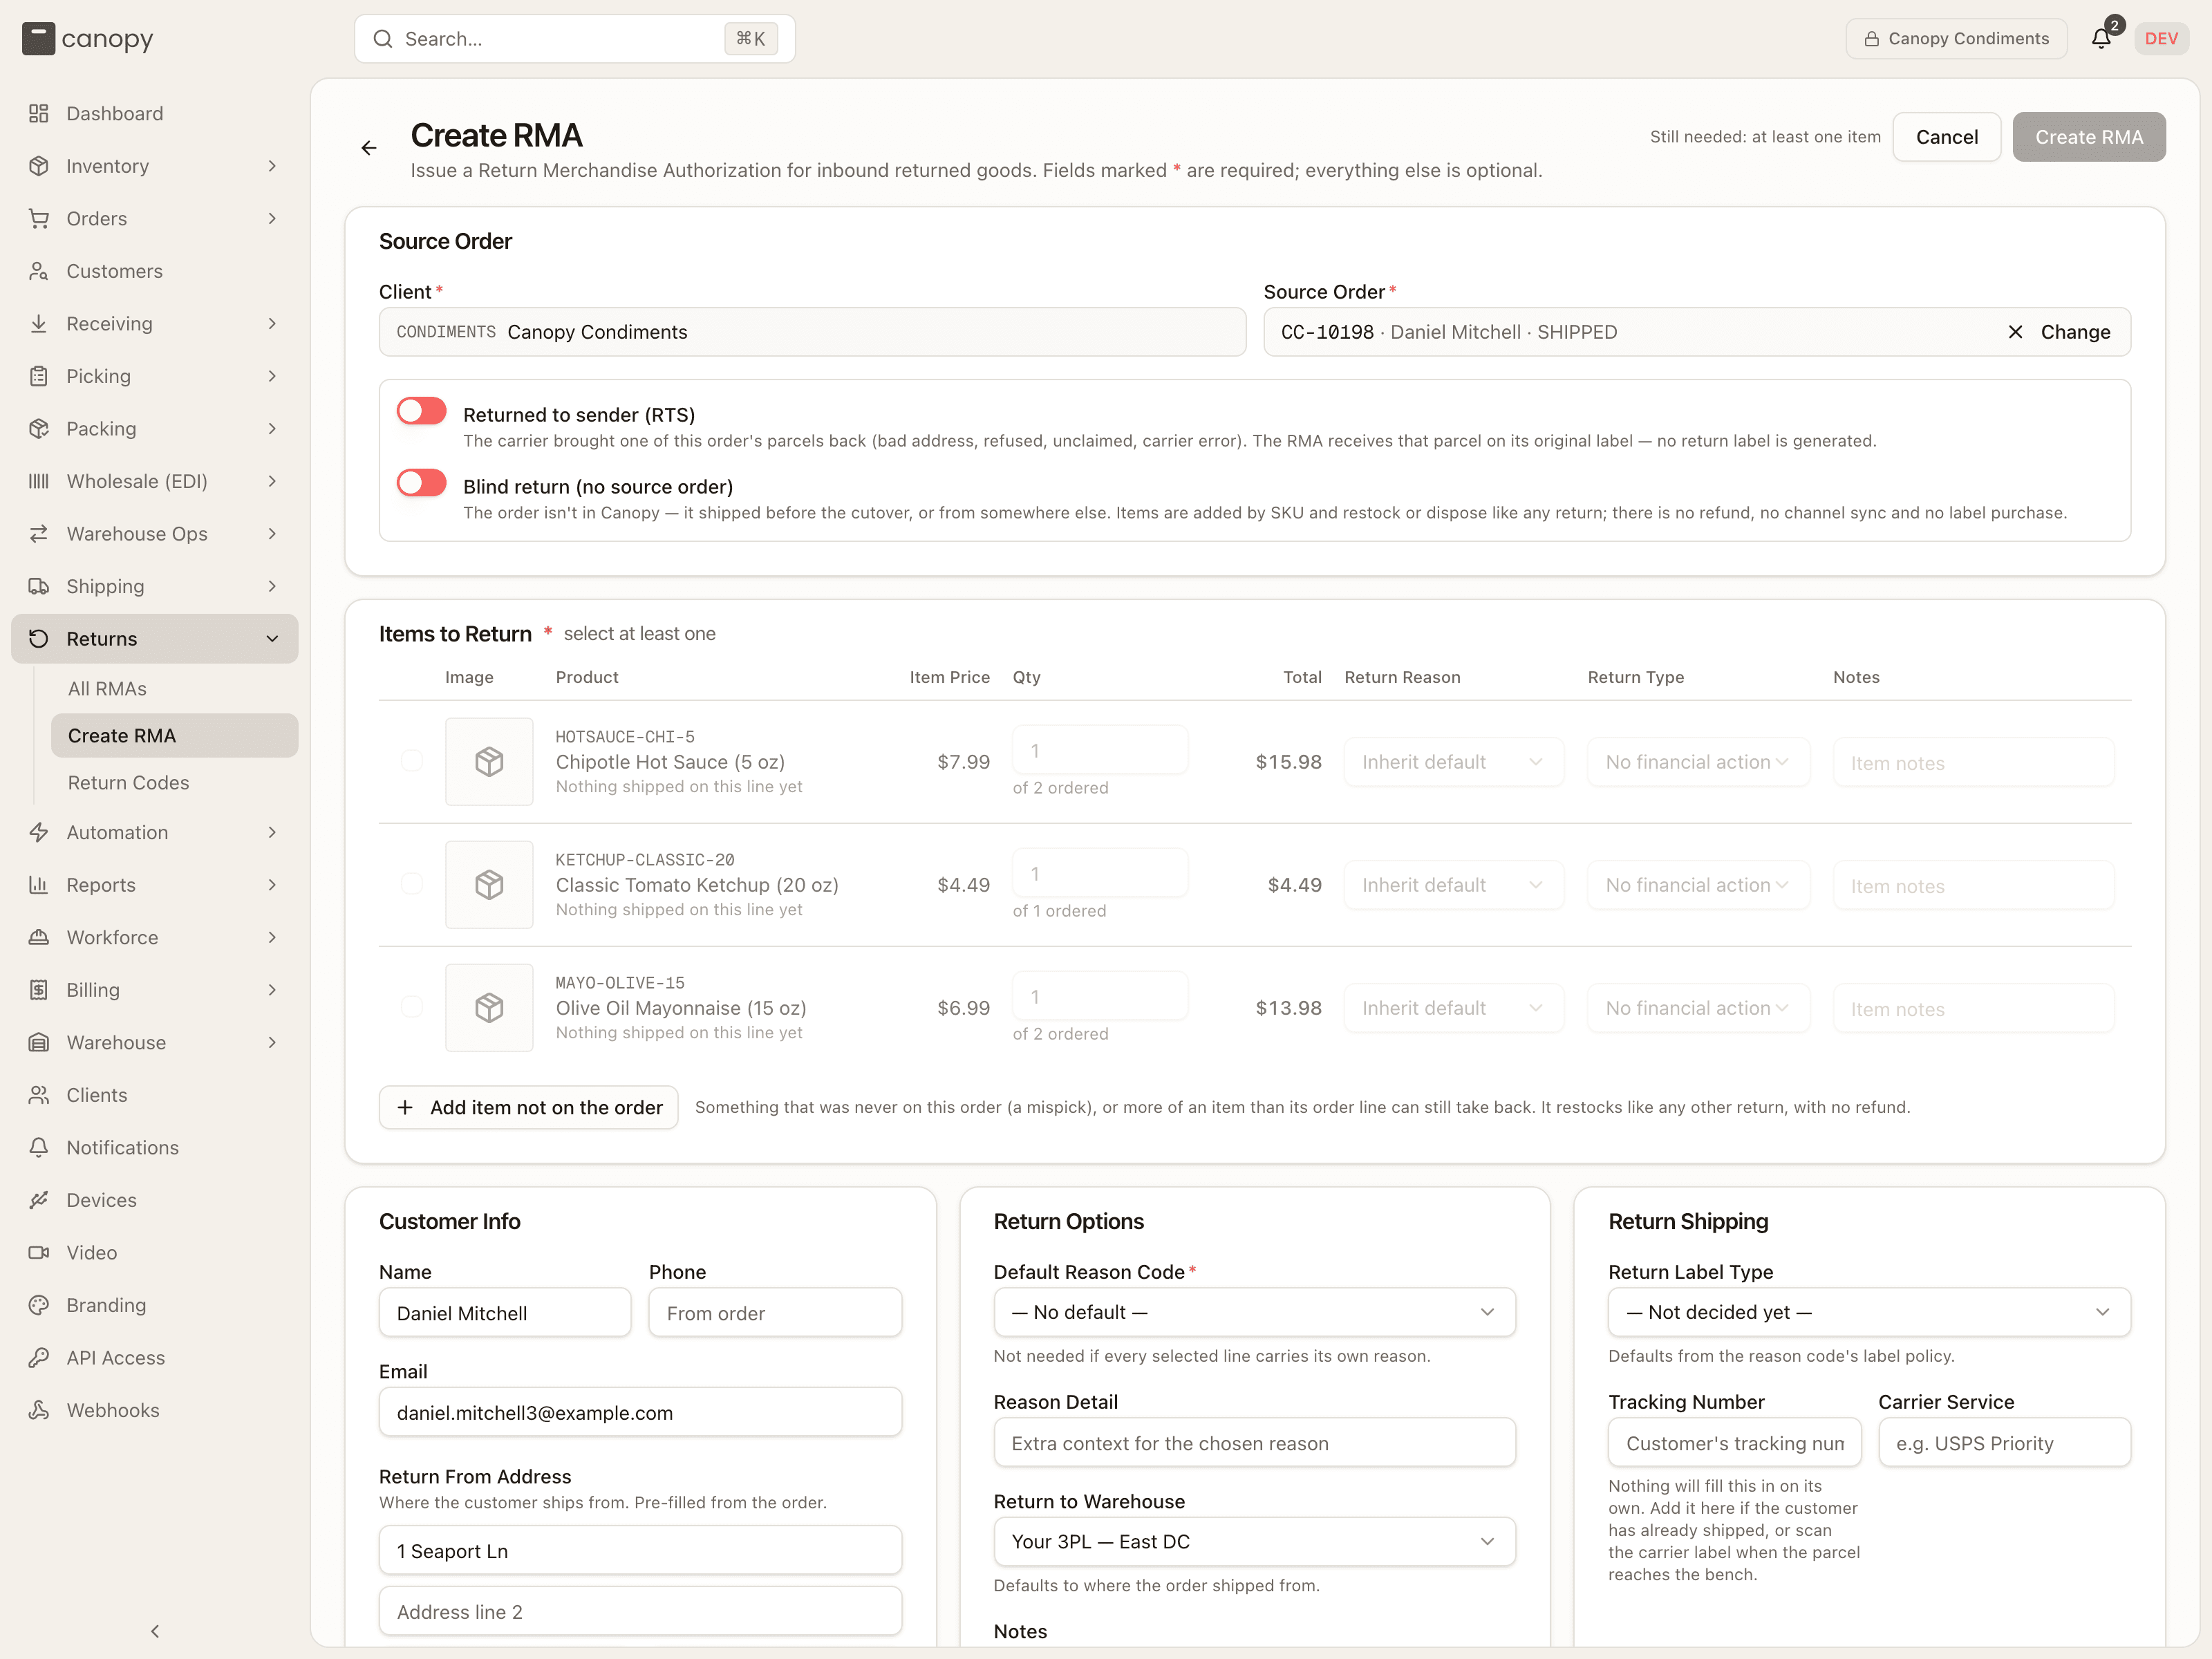Click Change on the source order
Viewport: 2212px width, 1659px height.
(x=2075, y=332)
